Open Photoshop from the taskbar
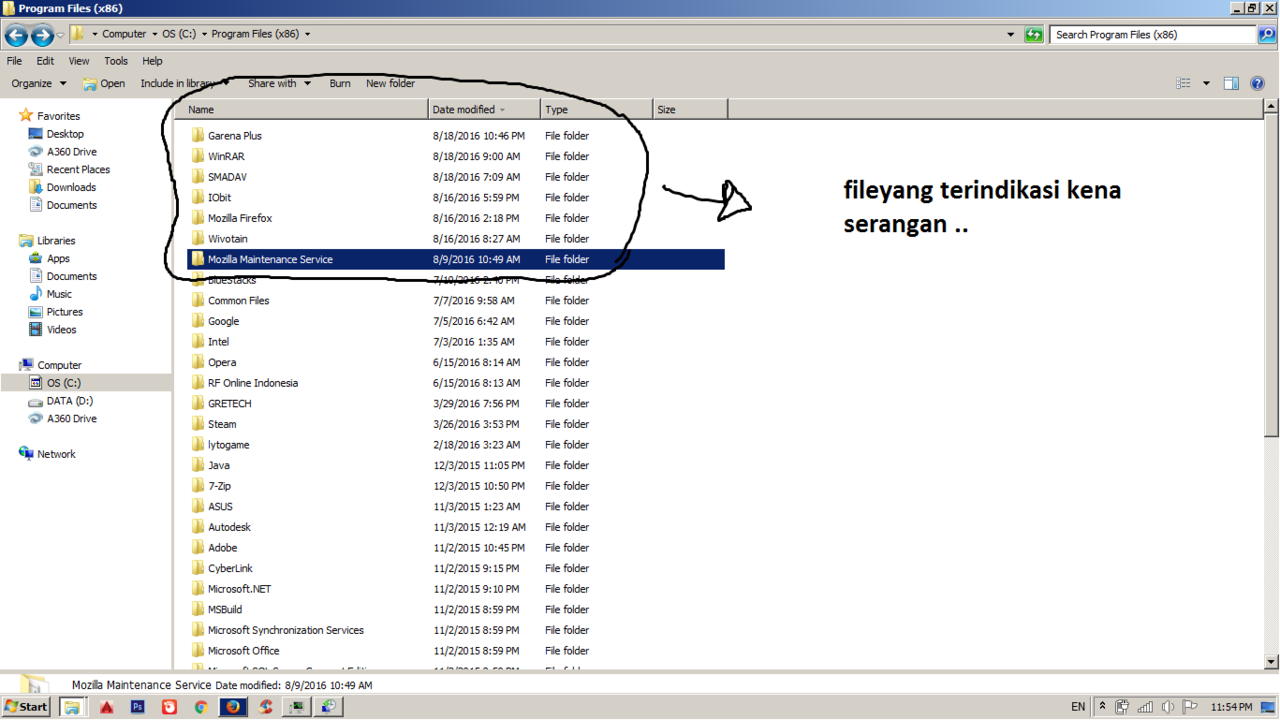Image resolution: width=1280 pixels, height=720 pixels. [x=138, y=707]
